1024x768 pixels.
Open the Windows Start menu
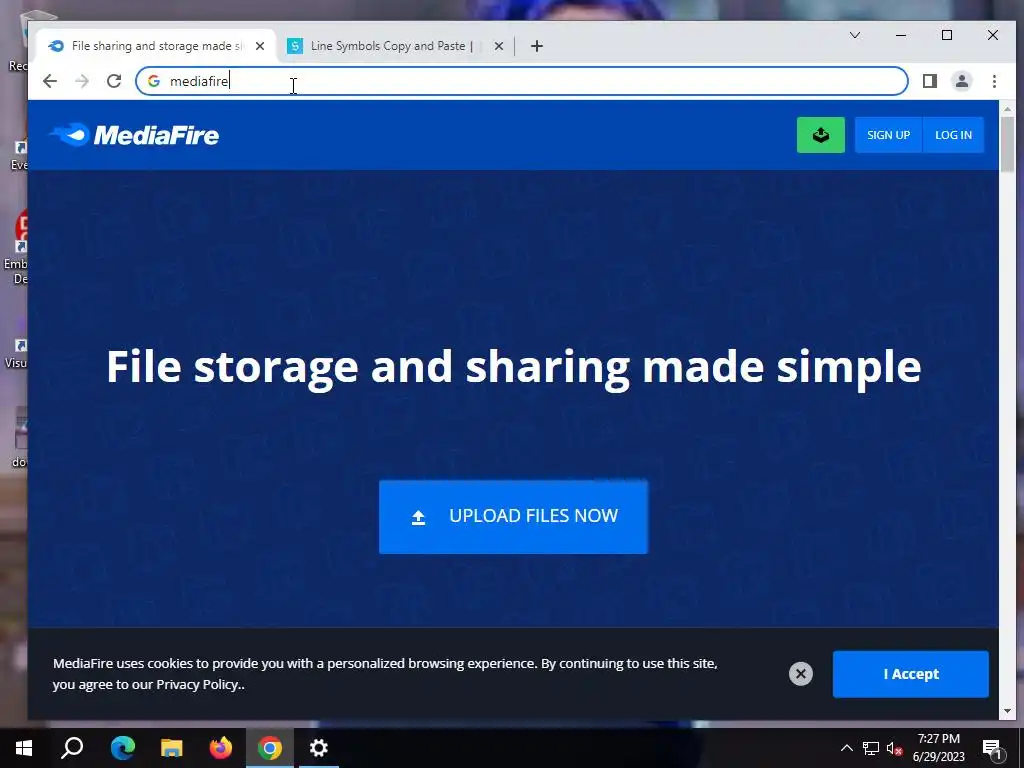click(24, 748)
